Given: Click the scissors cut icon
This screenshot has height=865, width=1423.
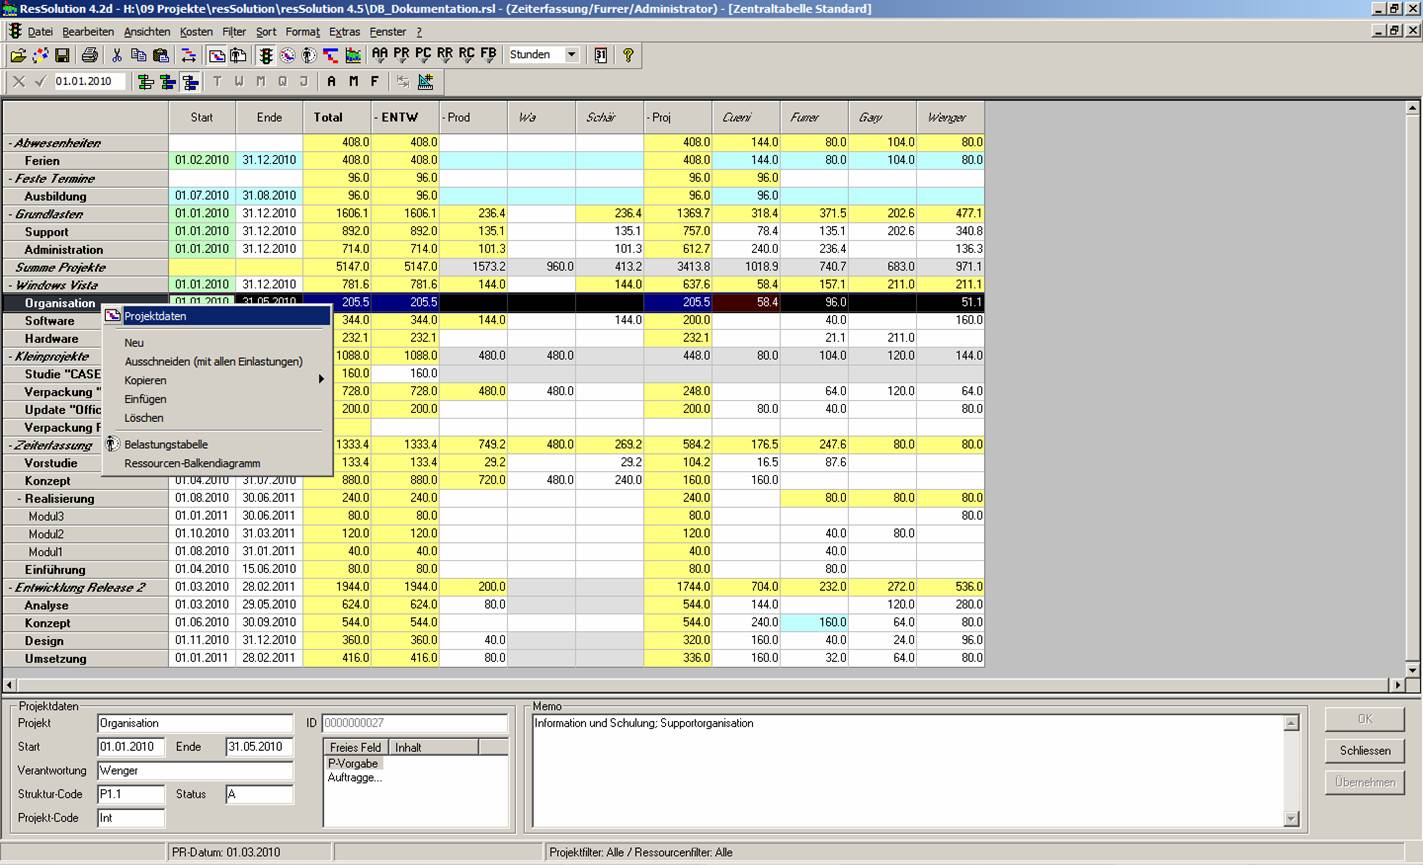Looking at the screenshot, I should point(117,55).
